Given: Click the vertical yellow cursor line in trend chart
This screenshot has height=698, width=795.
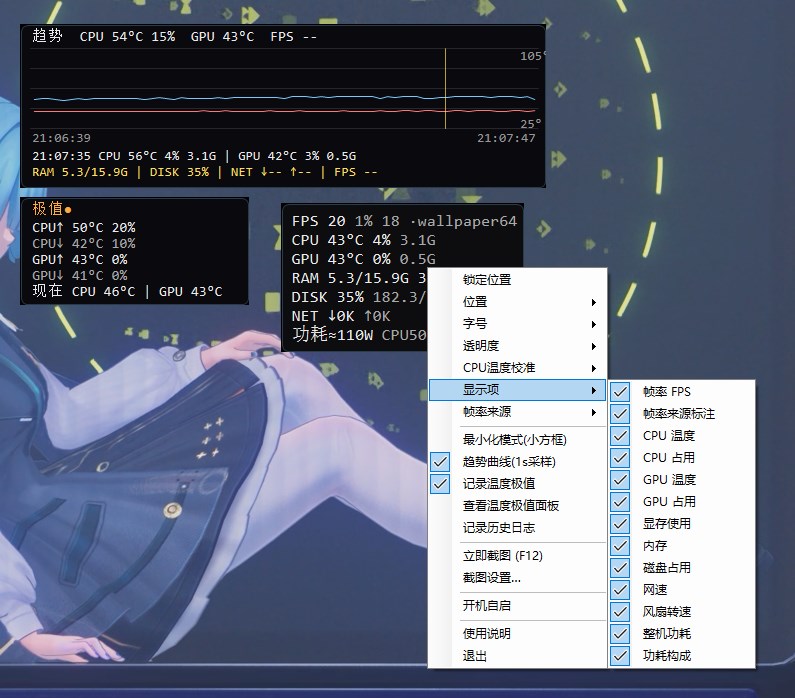Looking at the screenshot, I should point(445,88).
